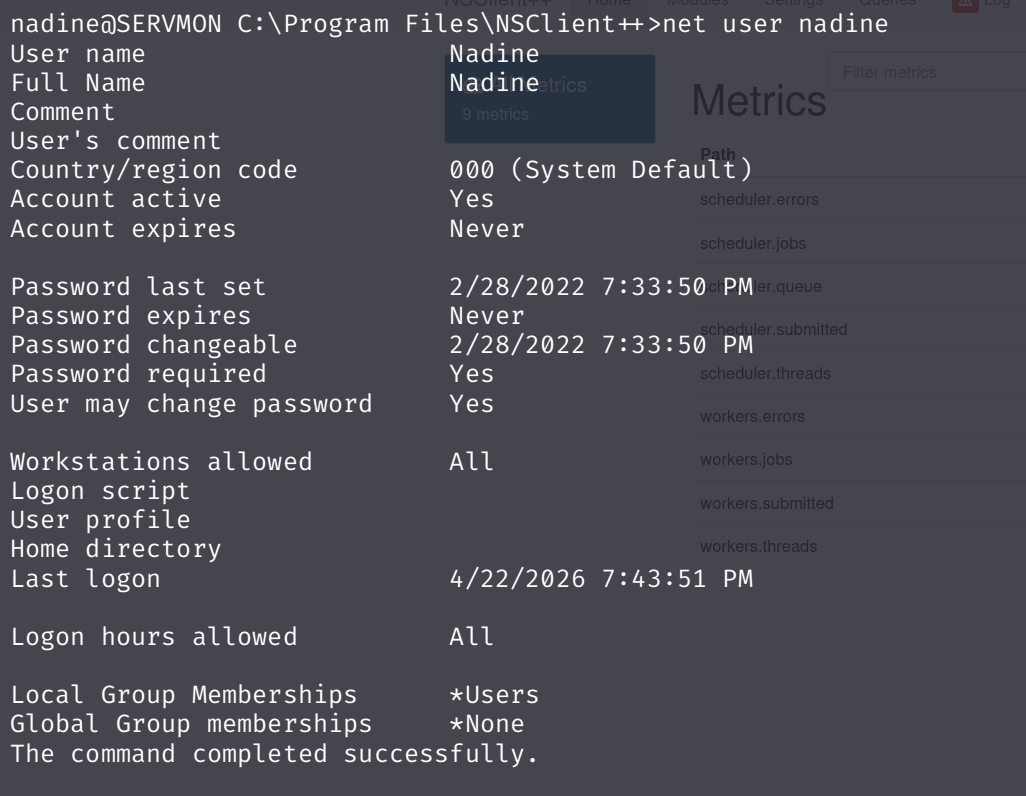Select the 9 metrics card
This screenshot has height=796, width=1026.
[549, 99]
